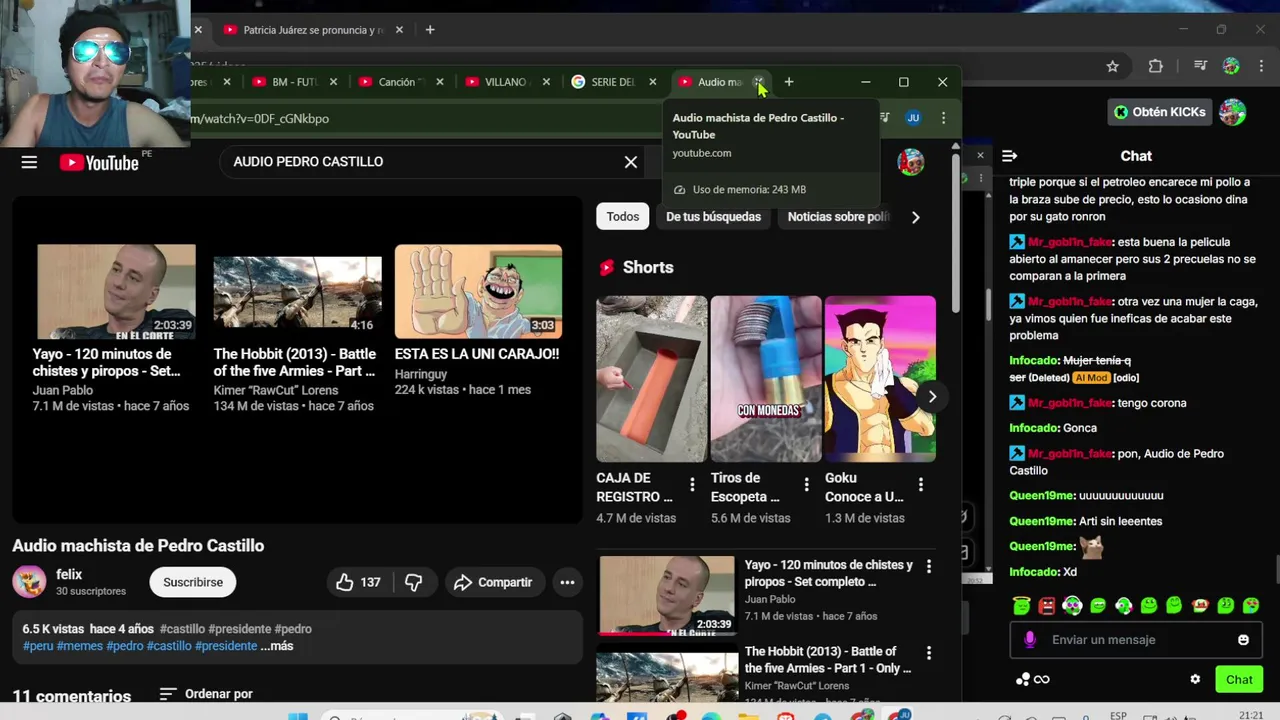Bookmark page with star in back Chrome window

click(x=1112, y=66)
